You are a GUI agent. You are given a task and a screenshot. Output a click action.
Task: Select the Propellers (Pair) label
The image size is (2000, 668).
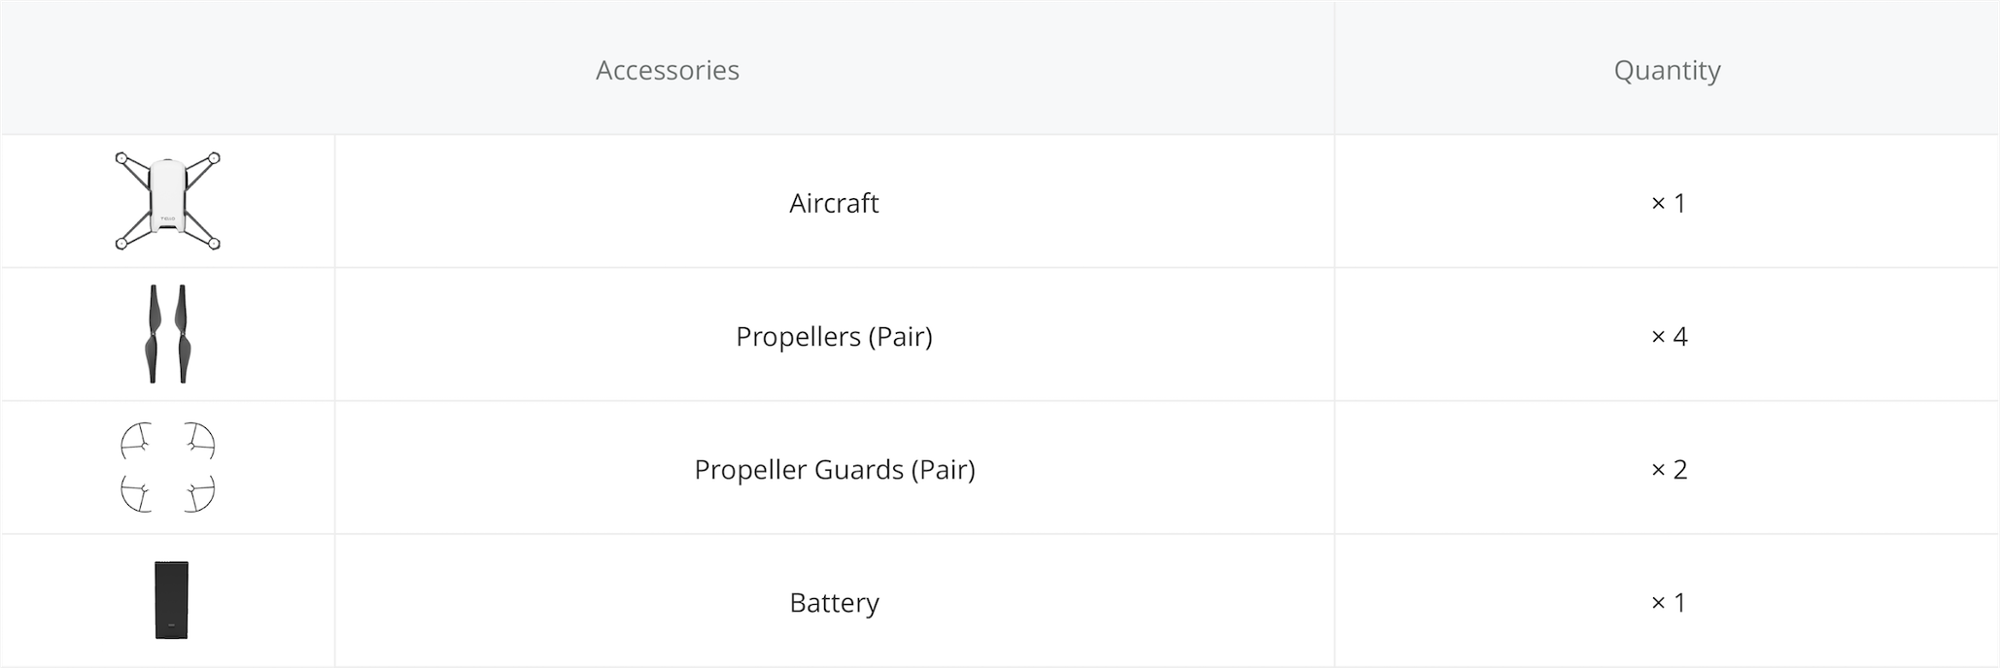(x=834, y=336)
